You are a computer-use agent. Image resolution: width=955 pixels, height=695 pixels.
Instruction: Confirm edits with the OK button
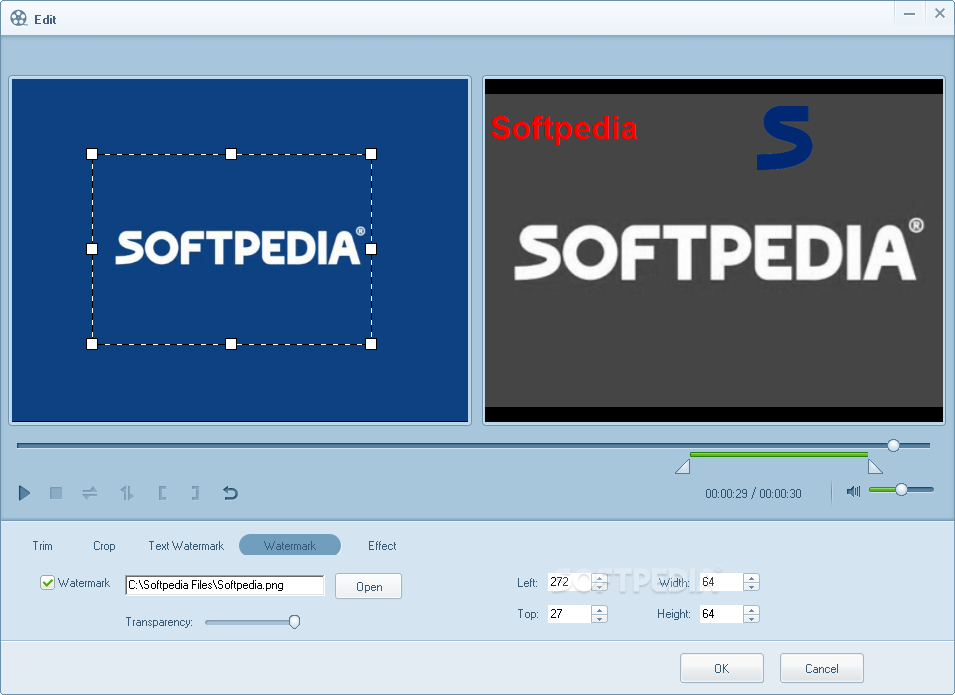722,668
